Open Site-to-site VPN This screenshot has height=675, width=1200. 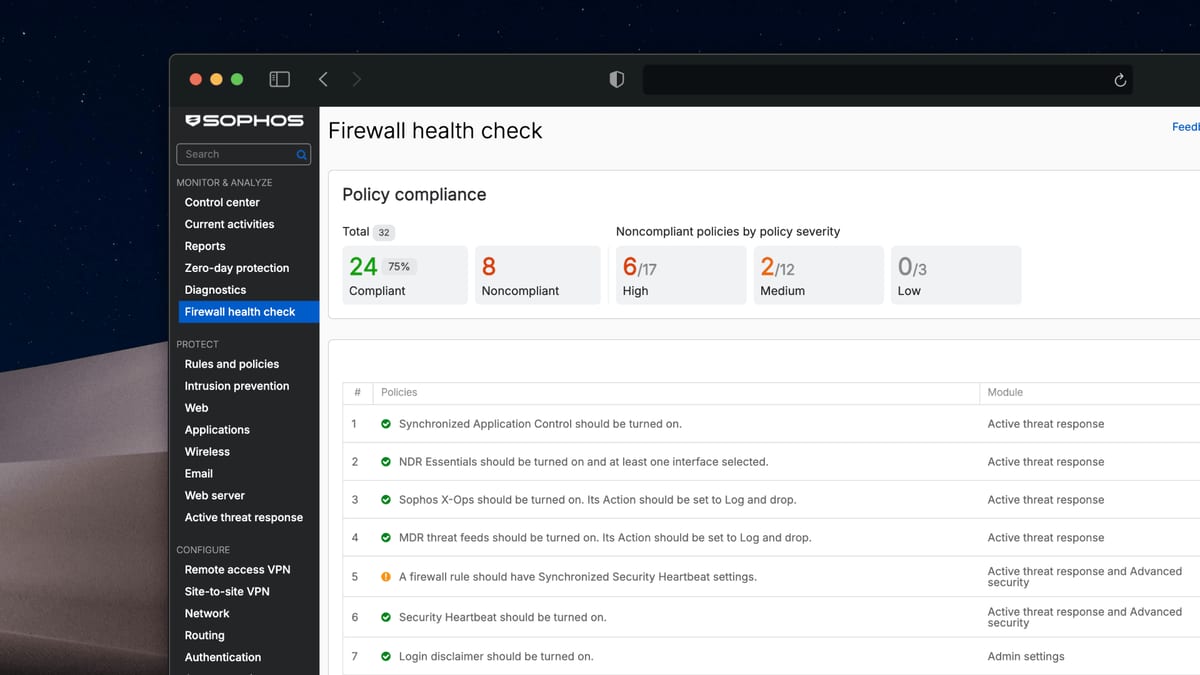[227, 592]
